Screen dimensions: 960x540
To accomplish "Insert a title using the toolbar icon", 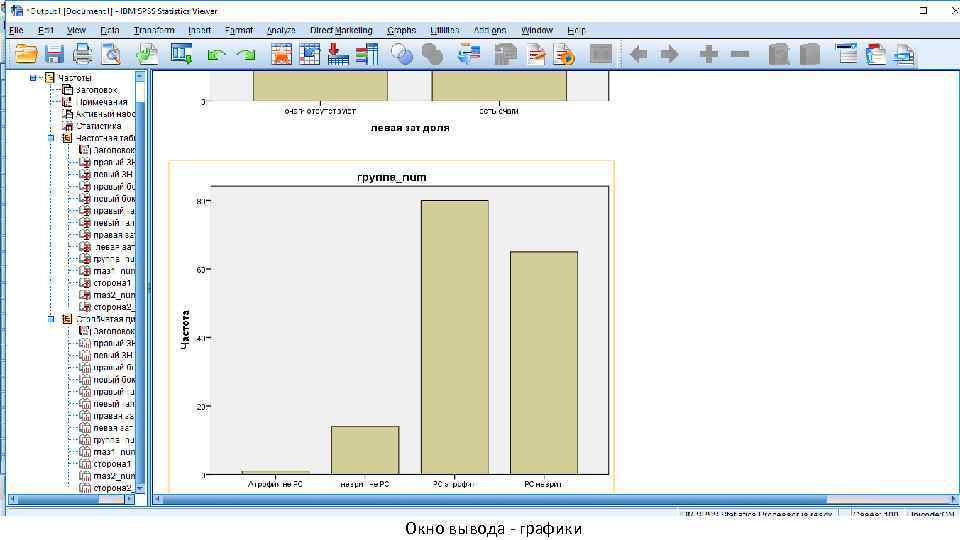I will 876,54.
